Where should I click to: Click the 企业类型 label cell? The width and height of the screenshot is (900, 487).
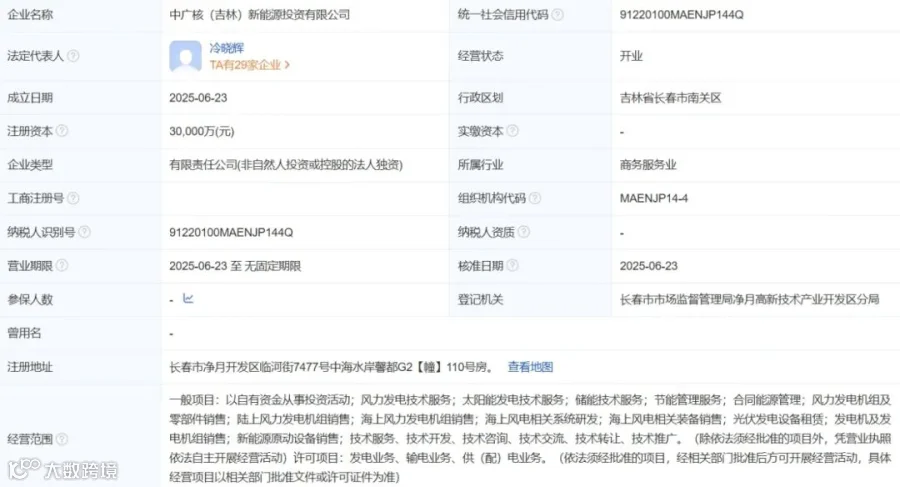tap(80, 165)
